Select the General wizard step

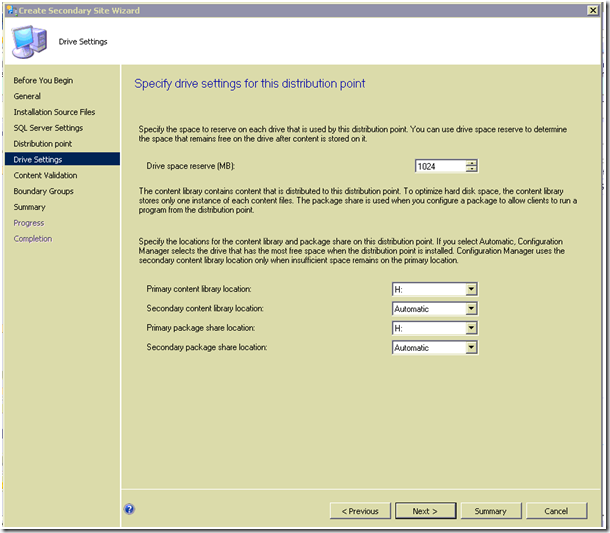point(27,96)
